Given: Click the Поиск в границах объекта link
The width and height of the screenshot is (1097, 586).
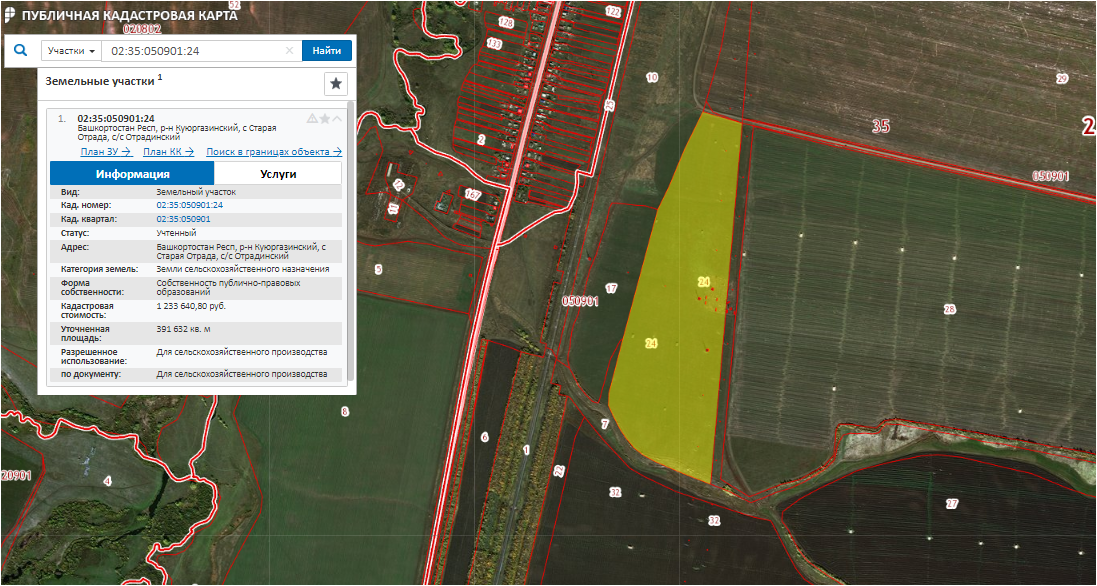Looking at the screenshot, I should (274, 152).
